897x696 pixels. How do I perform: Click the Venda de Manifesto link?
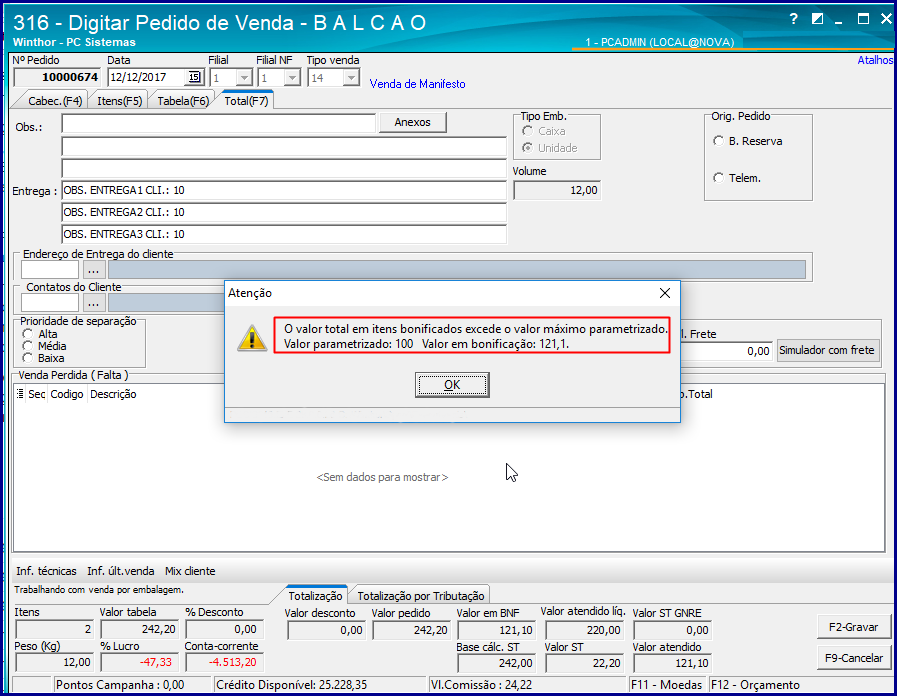[x=417, y=83]
